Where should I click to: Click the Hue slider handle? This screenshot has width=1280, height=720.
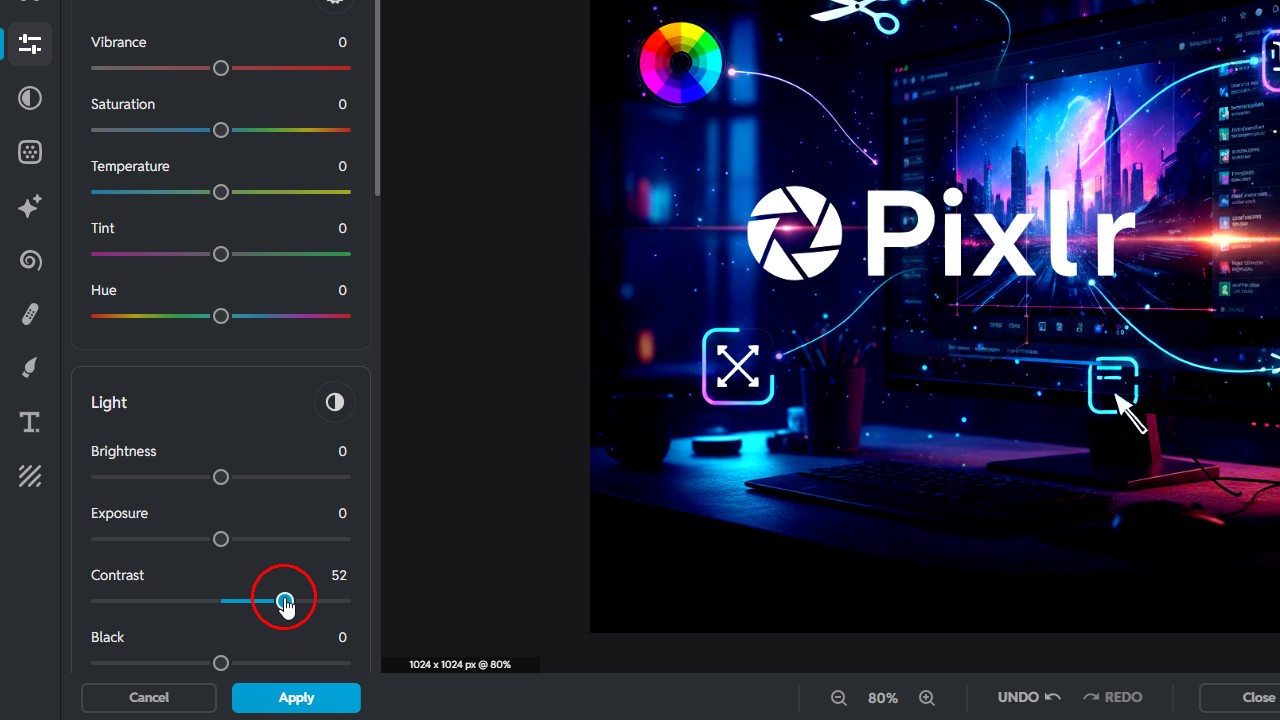(x=221, y=316)
